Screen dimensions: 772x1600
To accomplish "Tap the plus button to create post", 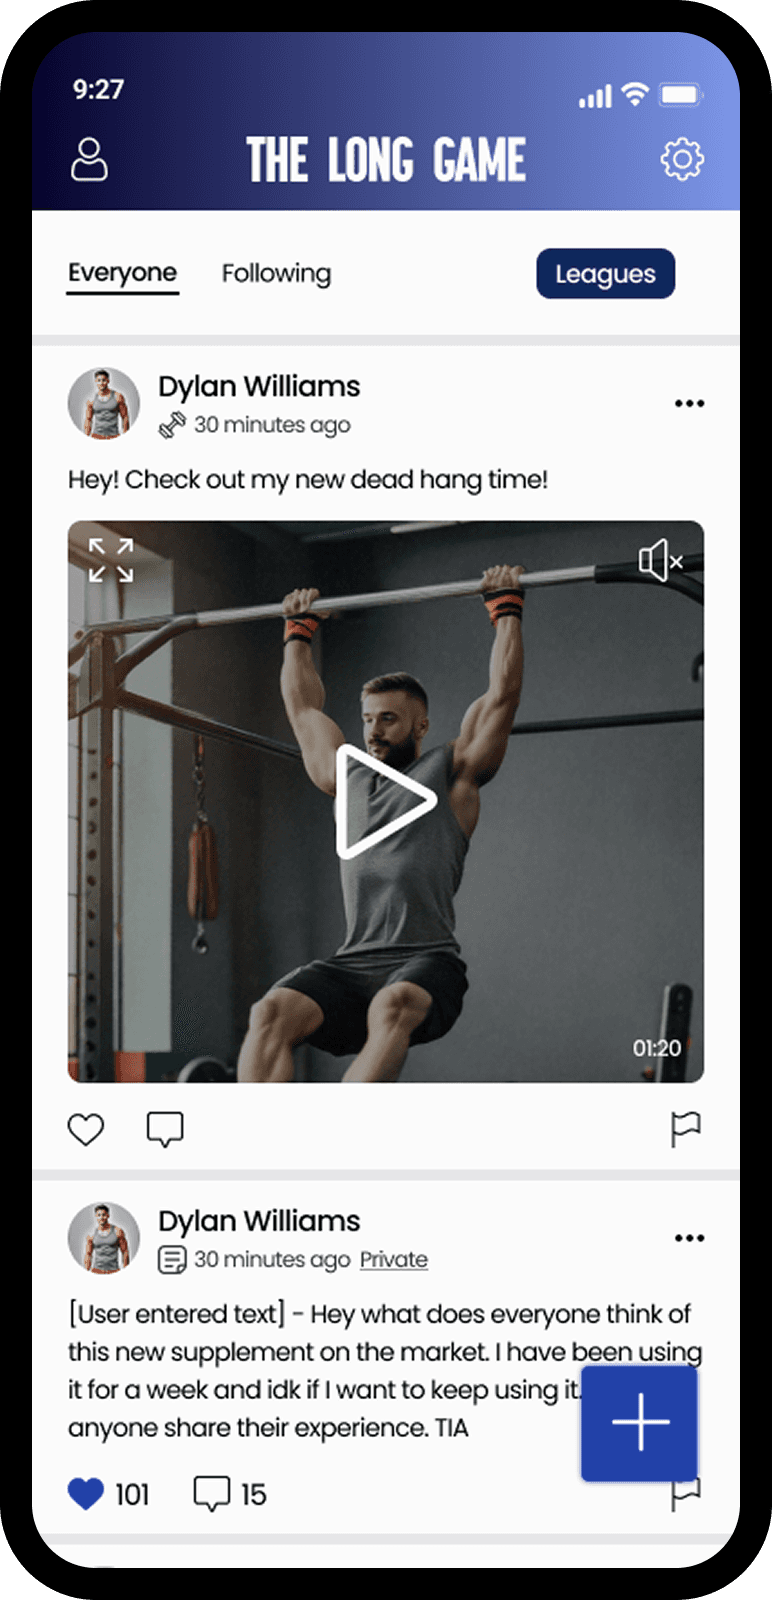I will (x=640, y=1421).
